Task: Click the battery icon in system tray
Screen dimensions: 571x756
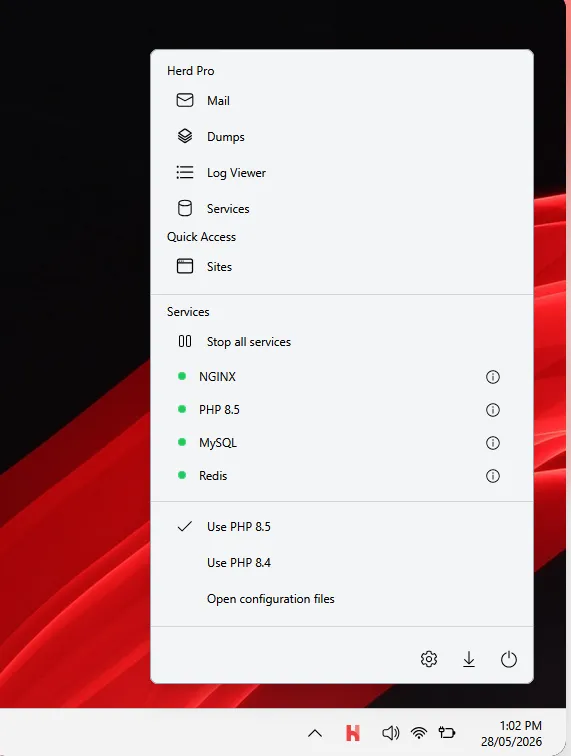Action: click(447, 733)
